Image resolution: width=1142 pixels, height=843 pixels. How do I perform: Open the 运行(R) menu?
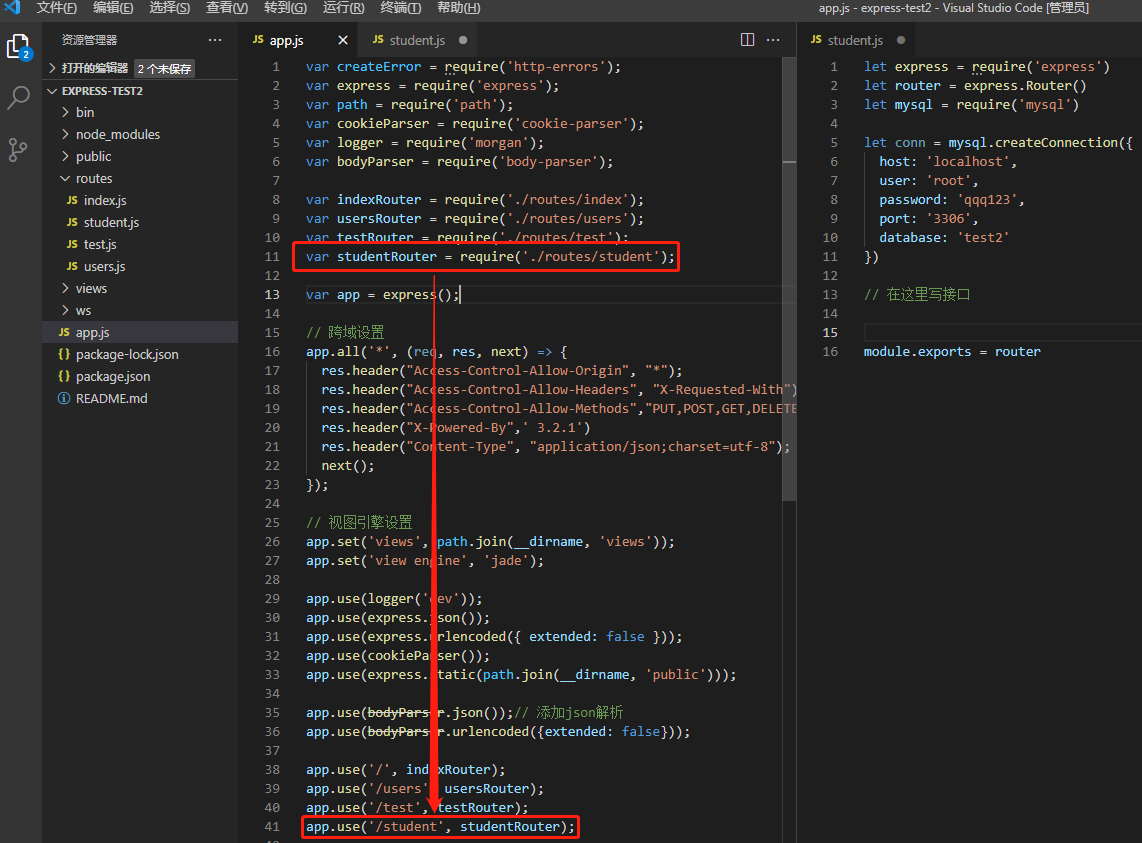[343, 8]
